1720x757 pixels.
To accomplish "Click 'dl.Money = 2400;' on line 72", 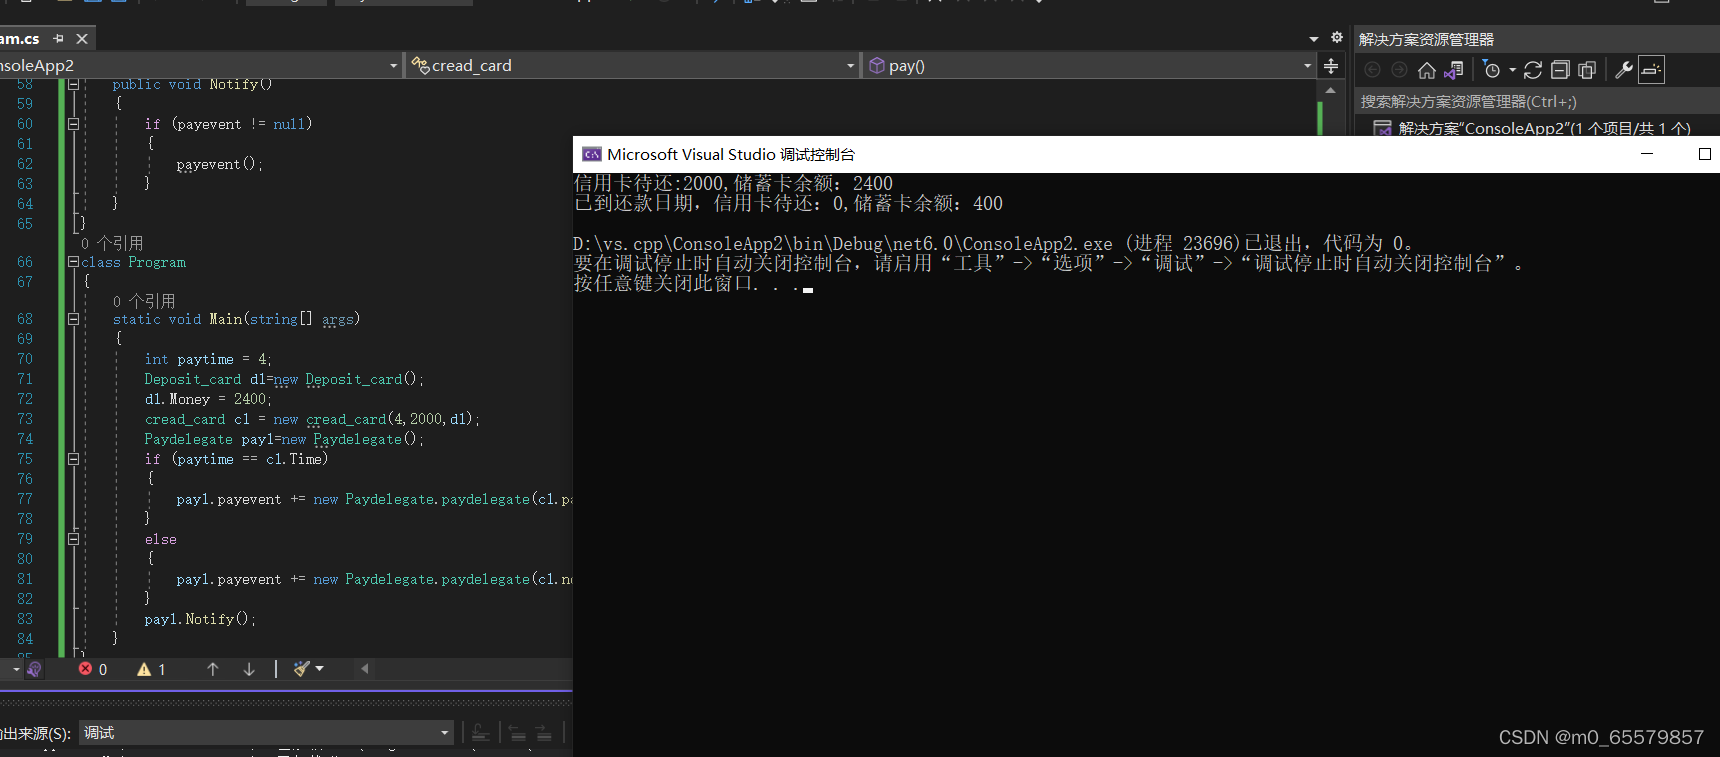I will point(208,399).
